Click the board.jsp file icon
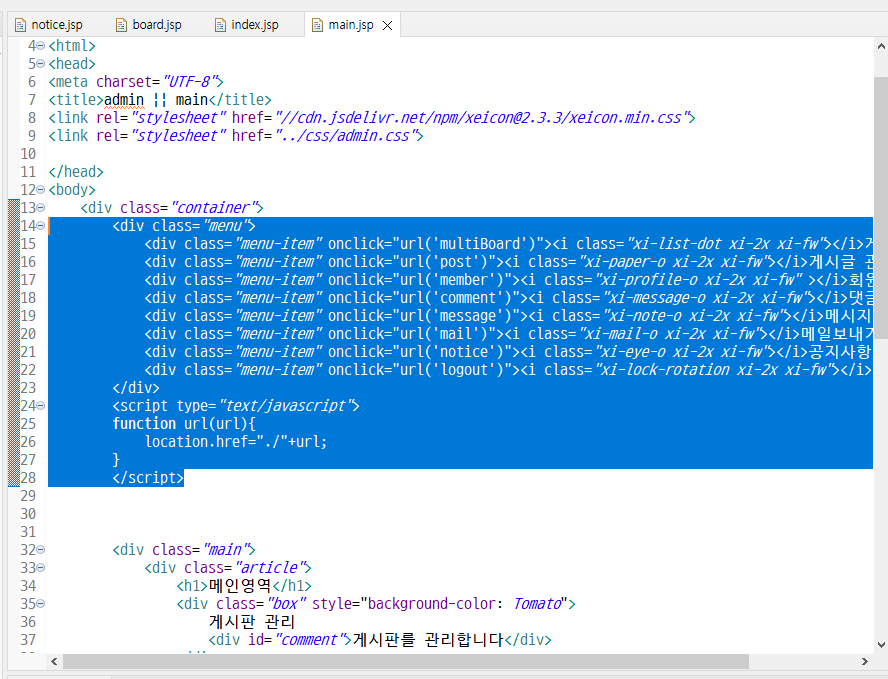888x679 pixels. coord(121,25)
